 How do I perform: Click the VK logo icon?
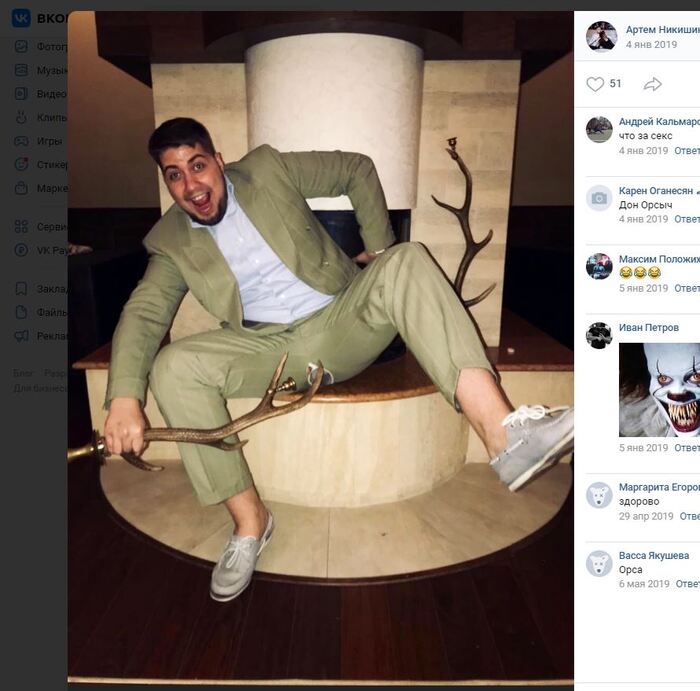pos(21,18)
